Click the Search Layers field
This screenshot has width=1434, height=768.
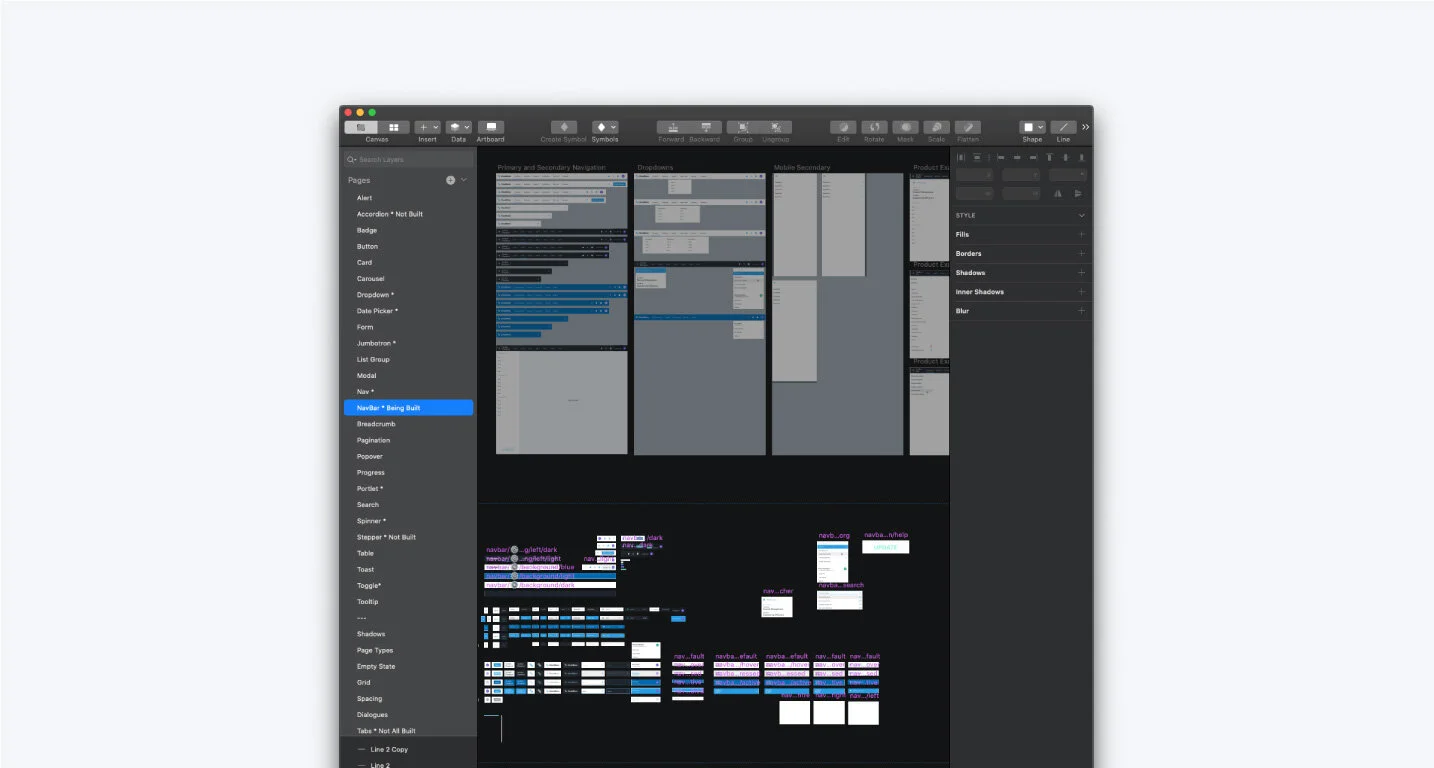click(407, 158)
